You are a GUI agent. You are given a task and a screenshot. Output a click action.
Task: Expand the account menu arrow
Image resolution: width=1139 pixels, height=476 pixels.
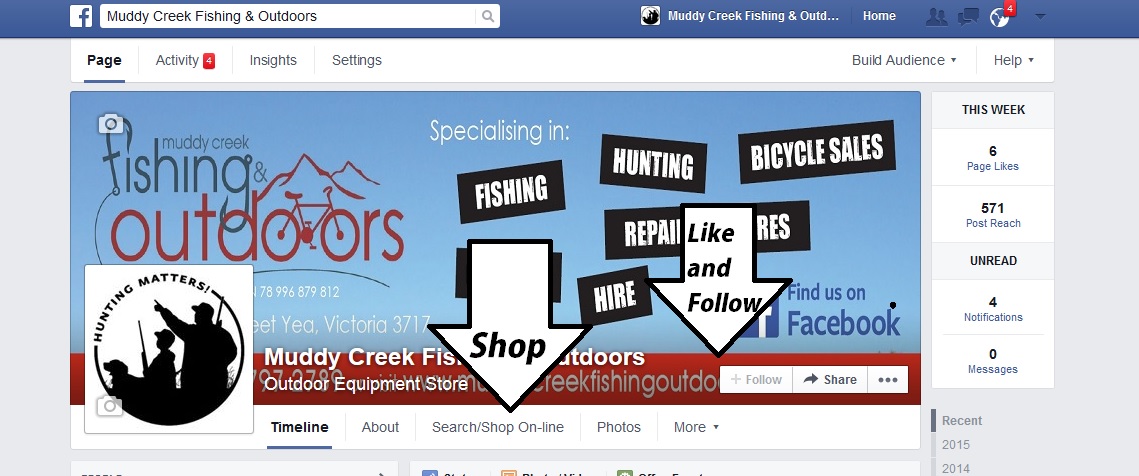click(1040, 16)
